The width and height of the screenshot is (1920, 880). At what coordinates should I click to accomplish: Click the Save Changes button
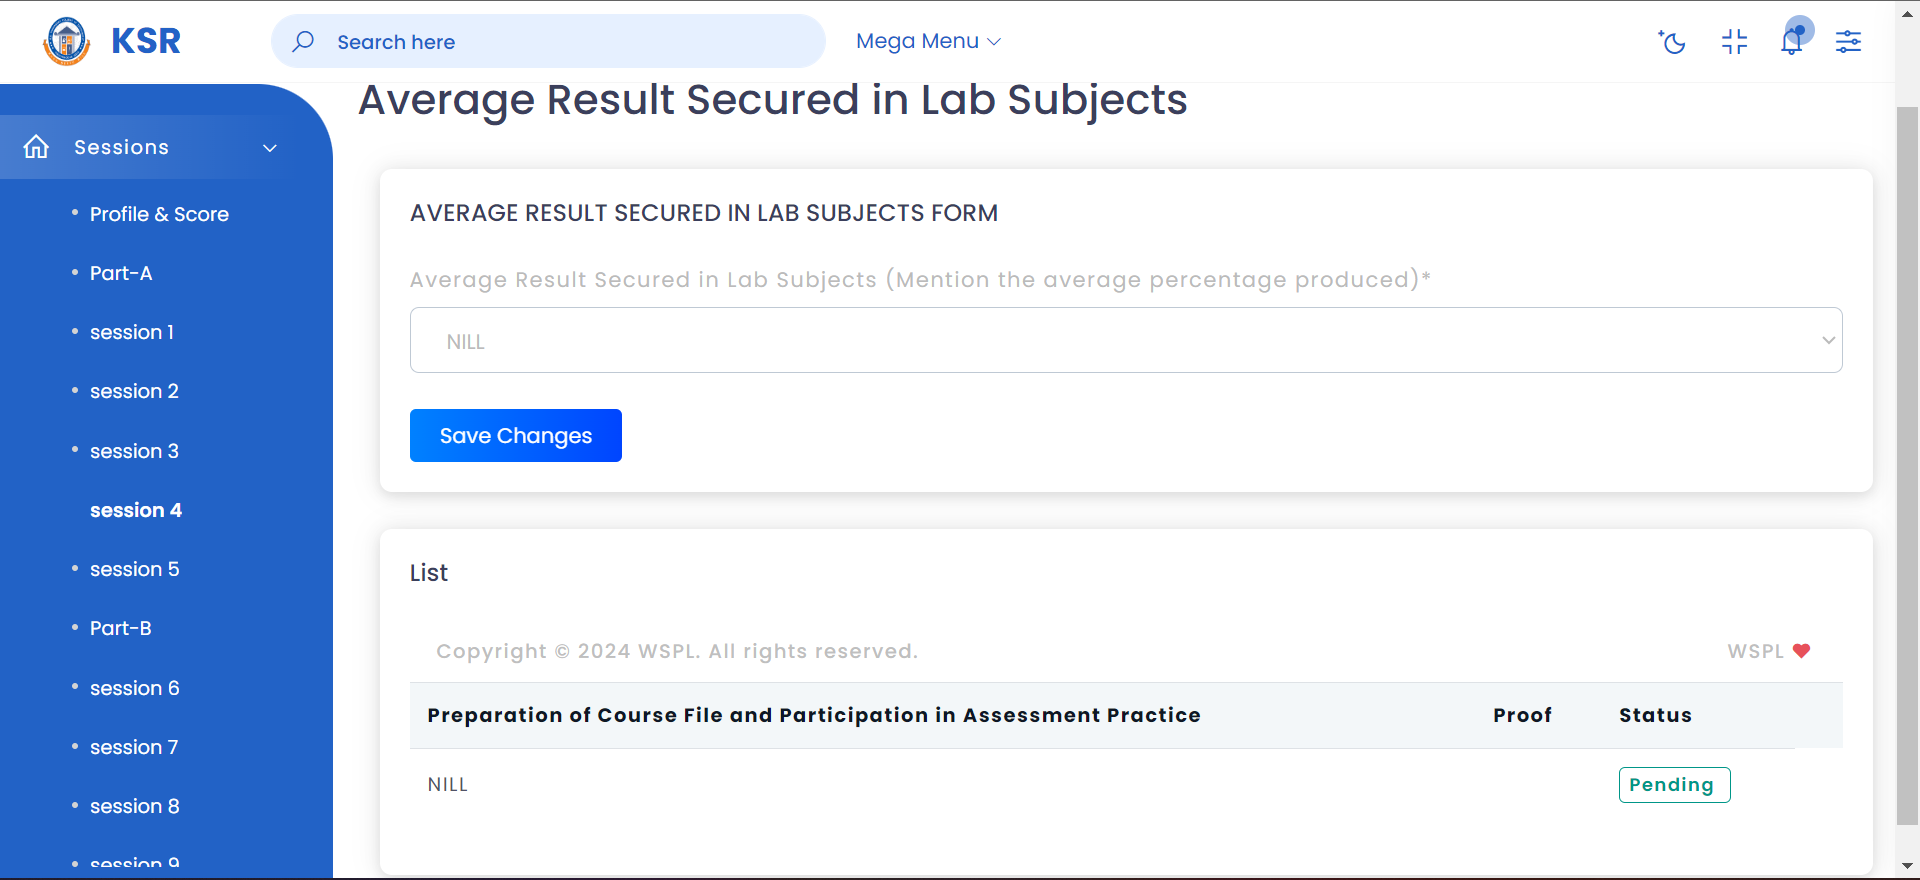tap(516, 435)
